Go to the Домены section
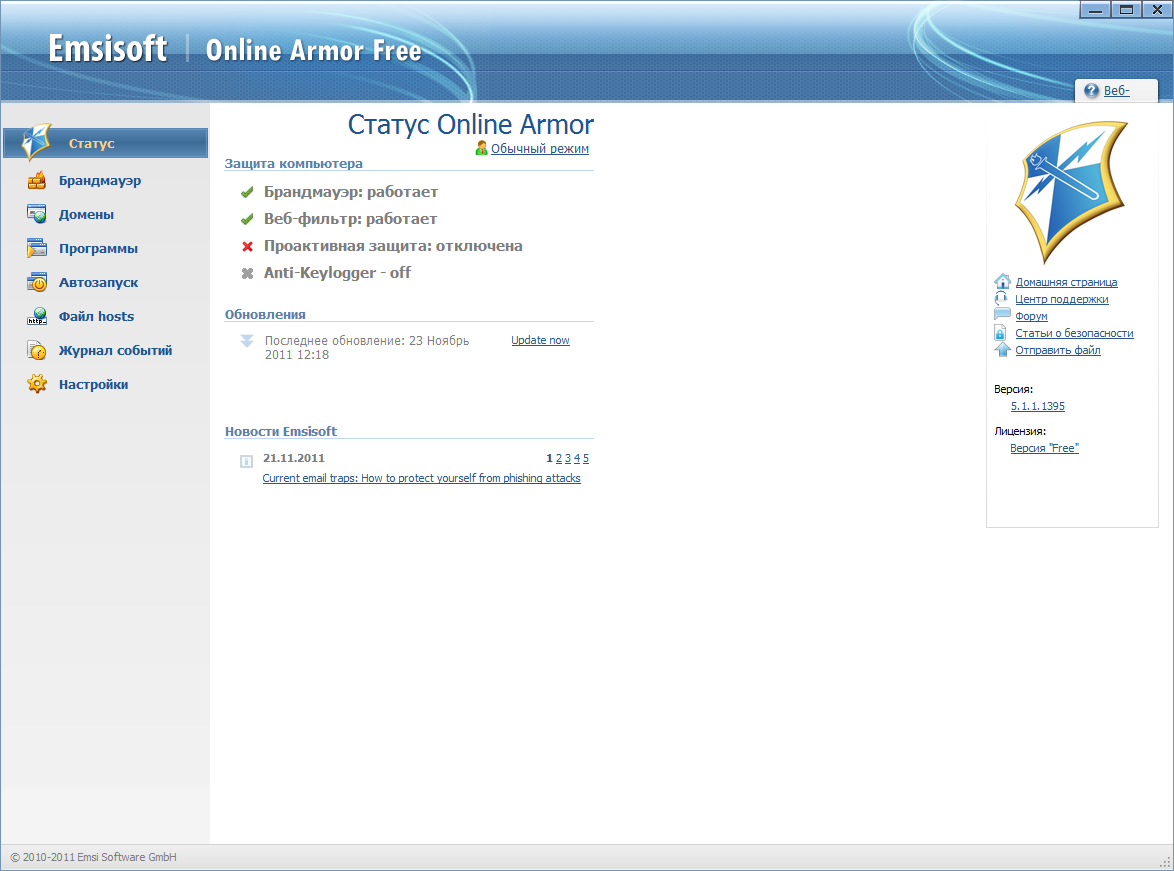The image size is (1174, 871). 86,214
